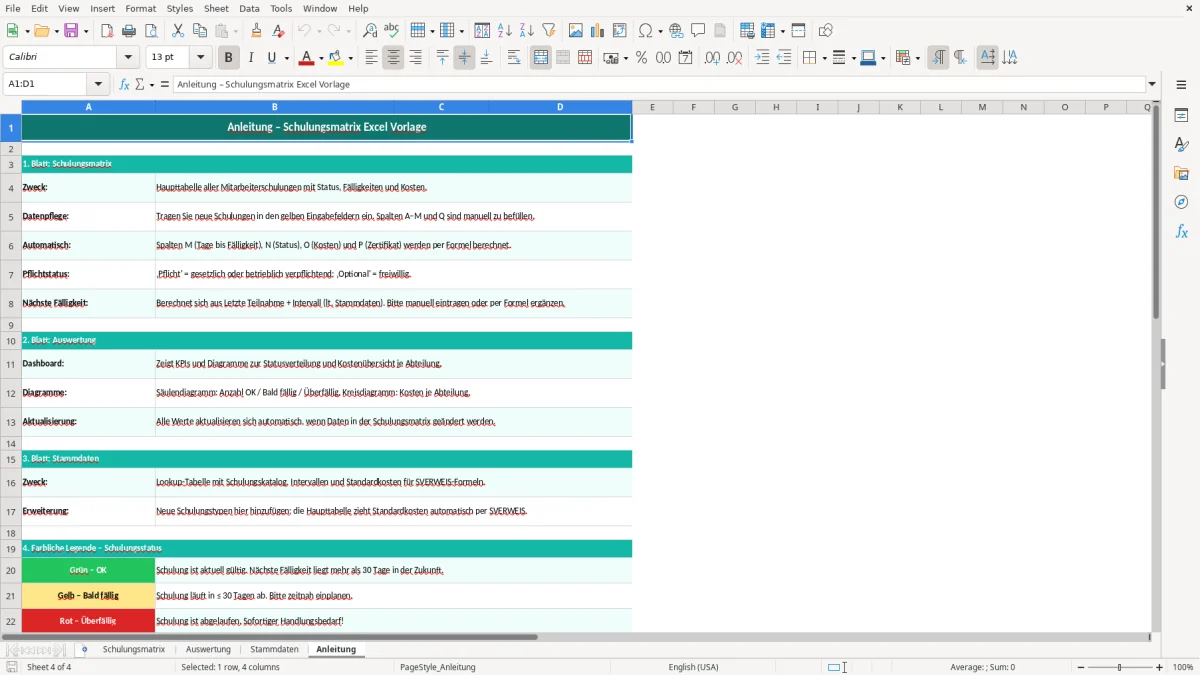Export directly as PDF
The width and height of the screenshot is (1200, 675).
coord(107,31)
